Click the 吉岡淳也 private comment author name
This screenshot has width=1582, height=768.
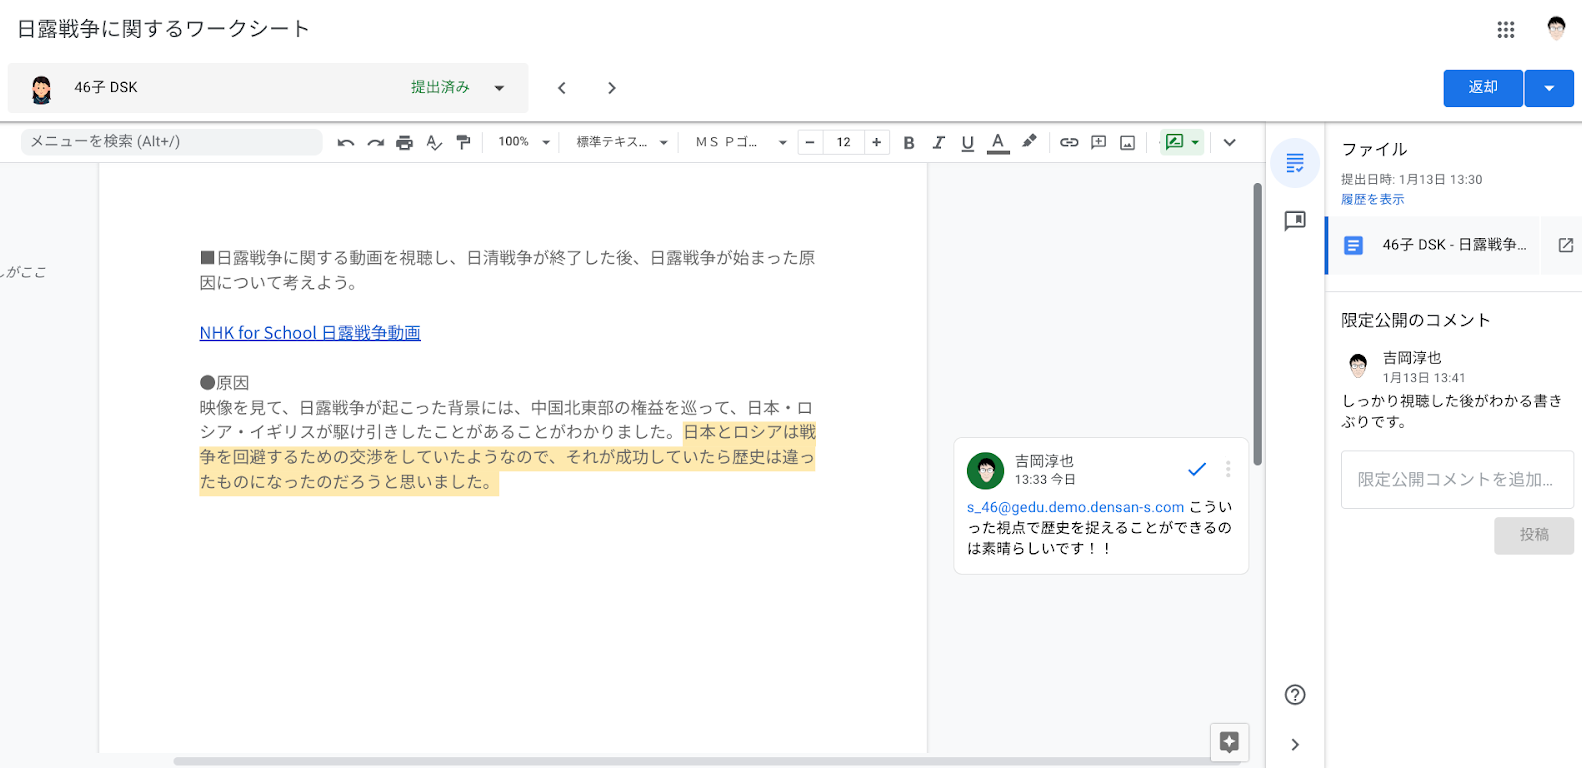click(1412, 358)
